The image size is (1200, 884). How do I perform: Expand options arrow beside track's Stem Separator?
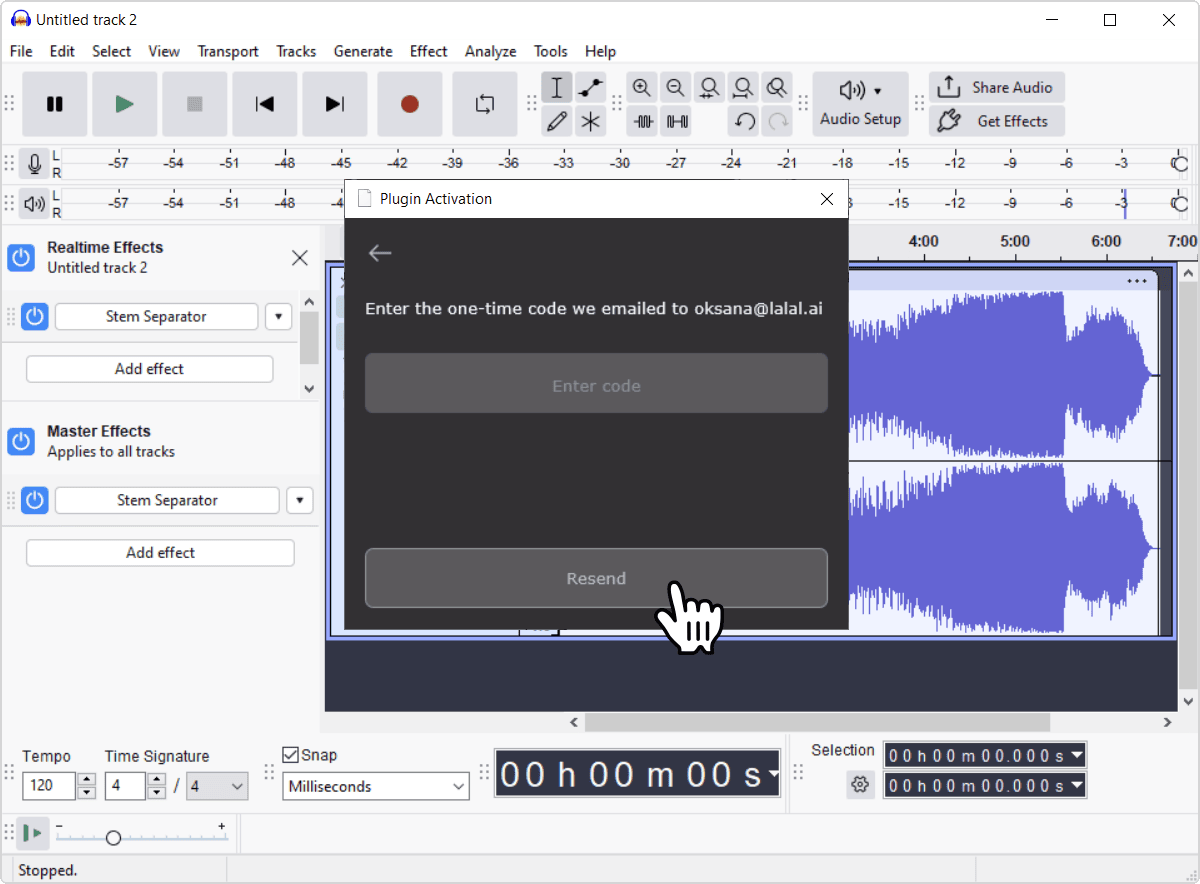279,317
